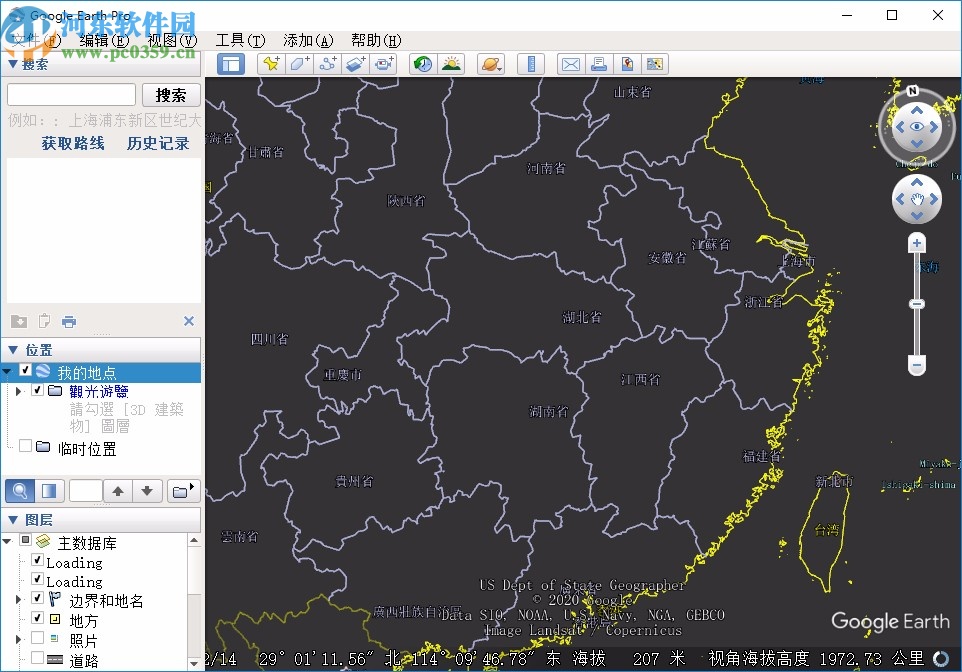
Task: Email the view with envelope icon
Action: (571, 64)
